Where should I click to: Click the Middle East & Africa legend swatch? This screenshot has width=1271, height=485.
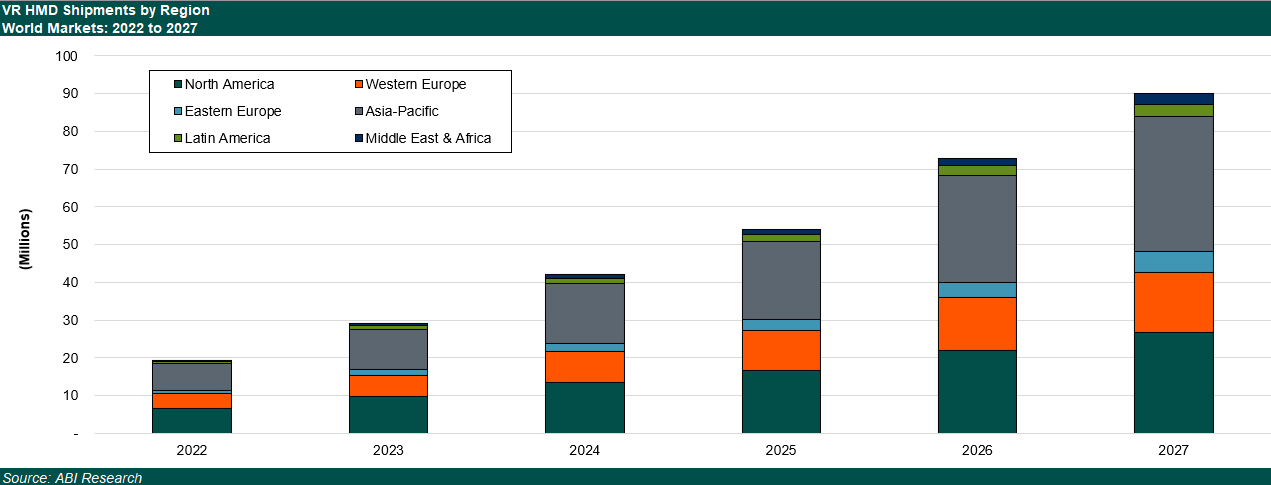359,139
